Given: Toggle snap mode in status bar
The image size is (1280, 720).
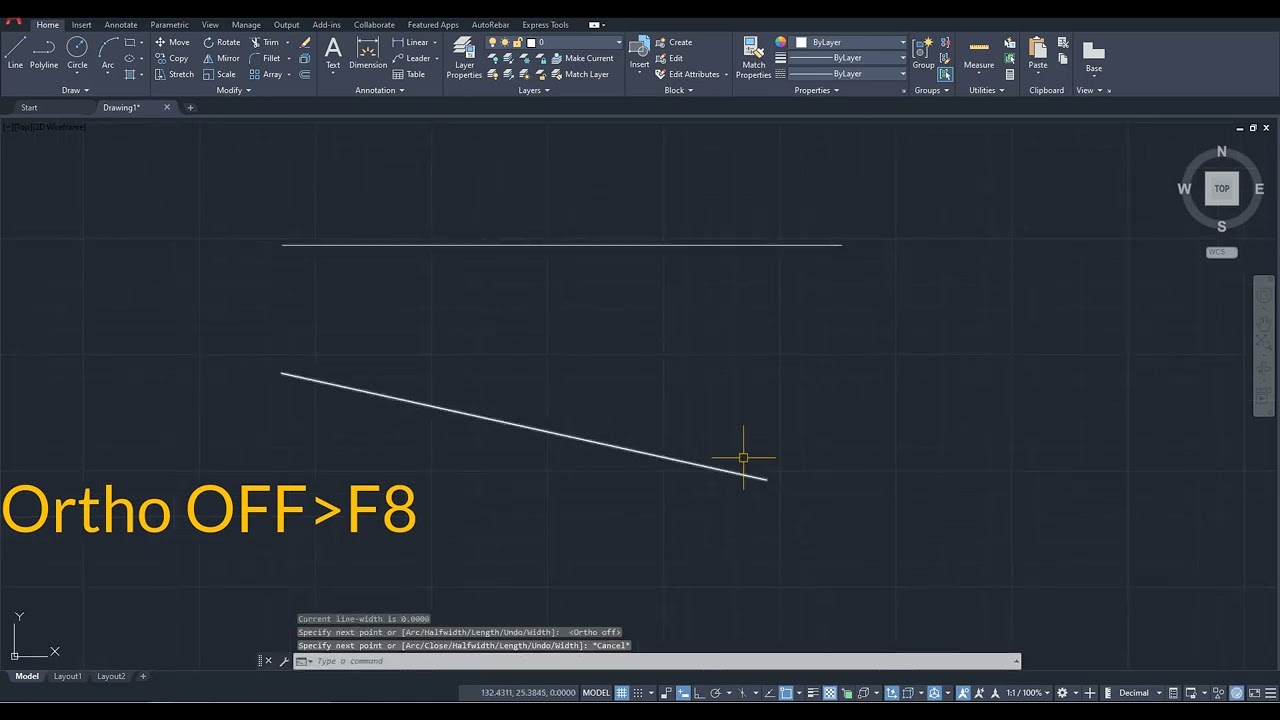Looking at the screenshot, I should pyautogui.click(x=637, y=692).
